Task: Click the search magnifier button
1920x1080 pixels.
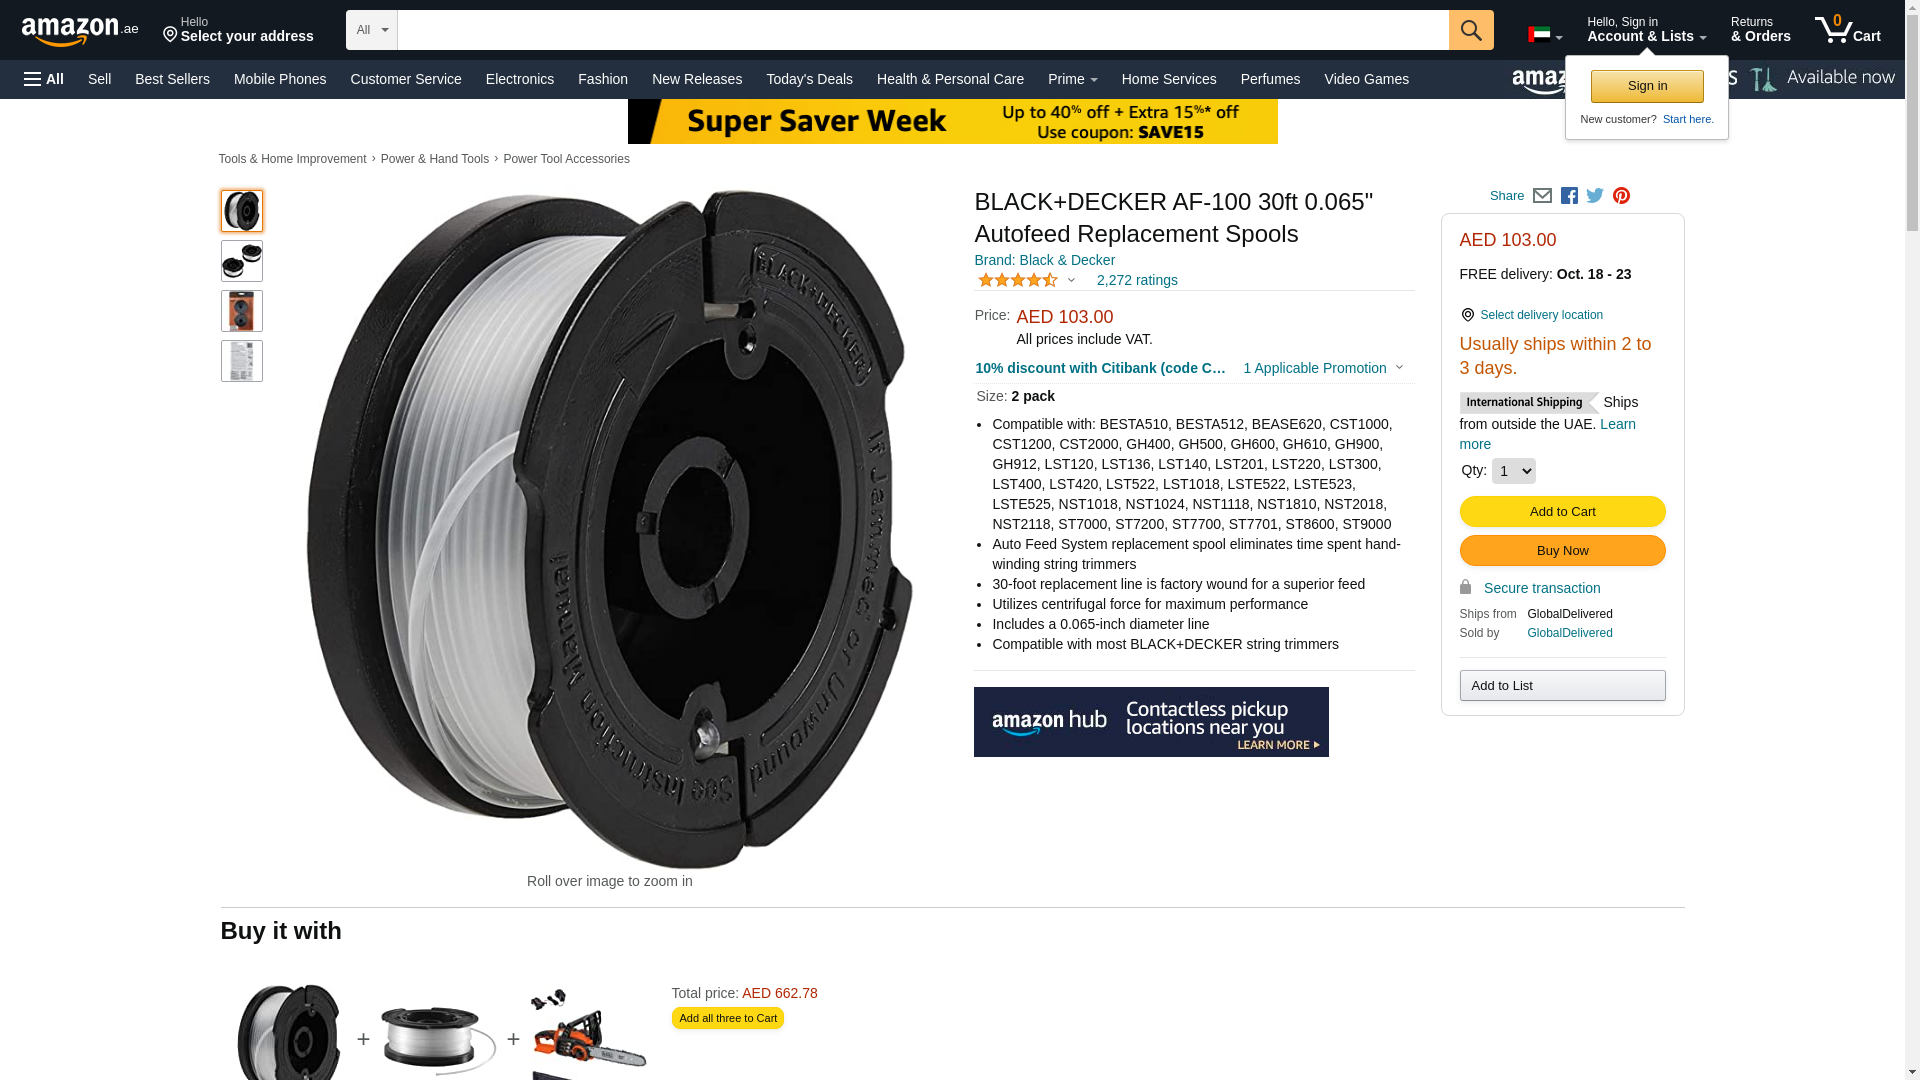Action: (1470, 30)
